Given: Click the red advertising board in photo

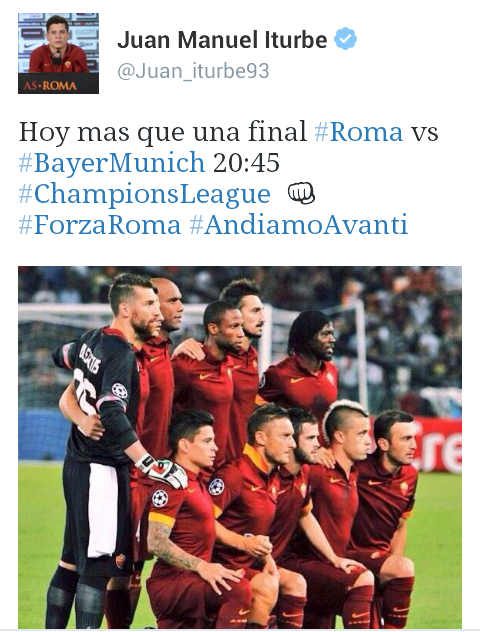Looking at the screenshot, I should pos(435,445).
